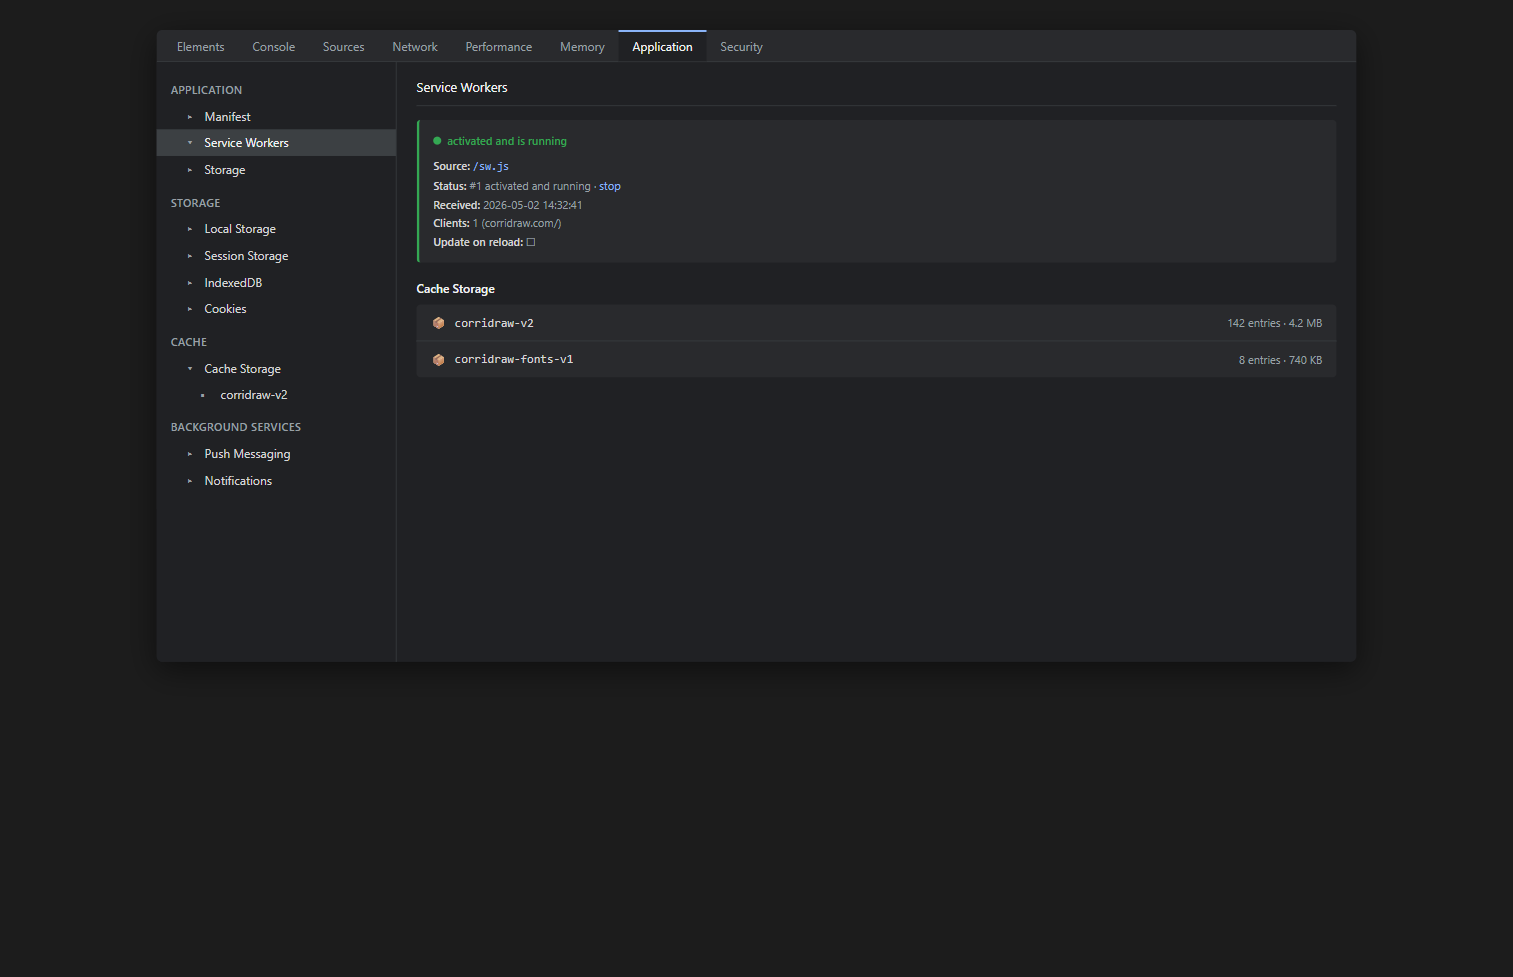Screen dimensions: 1513x977
Task: Open Session Storage in the sidebar
Action: (x=276, y=256)
